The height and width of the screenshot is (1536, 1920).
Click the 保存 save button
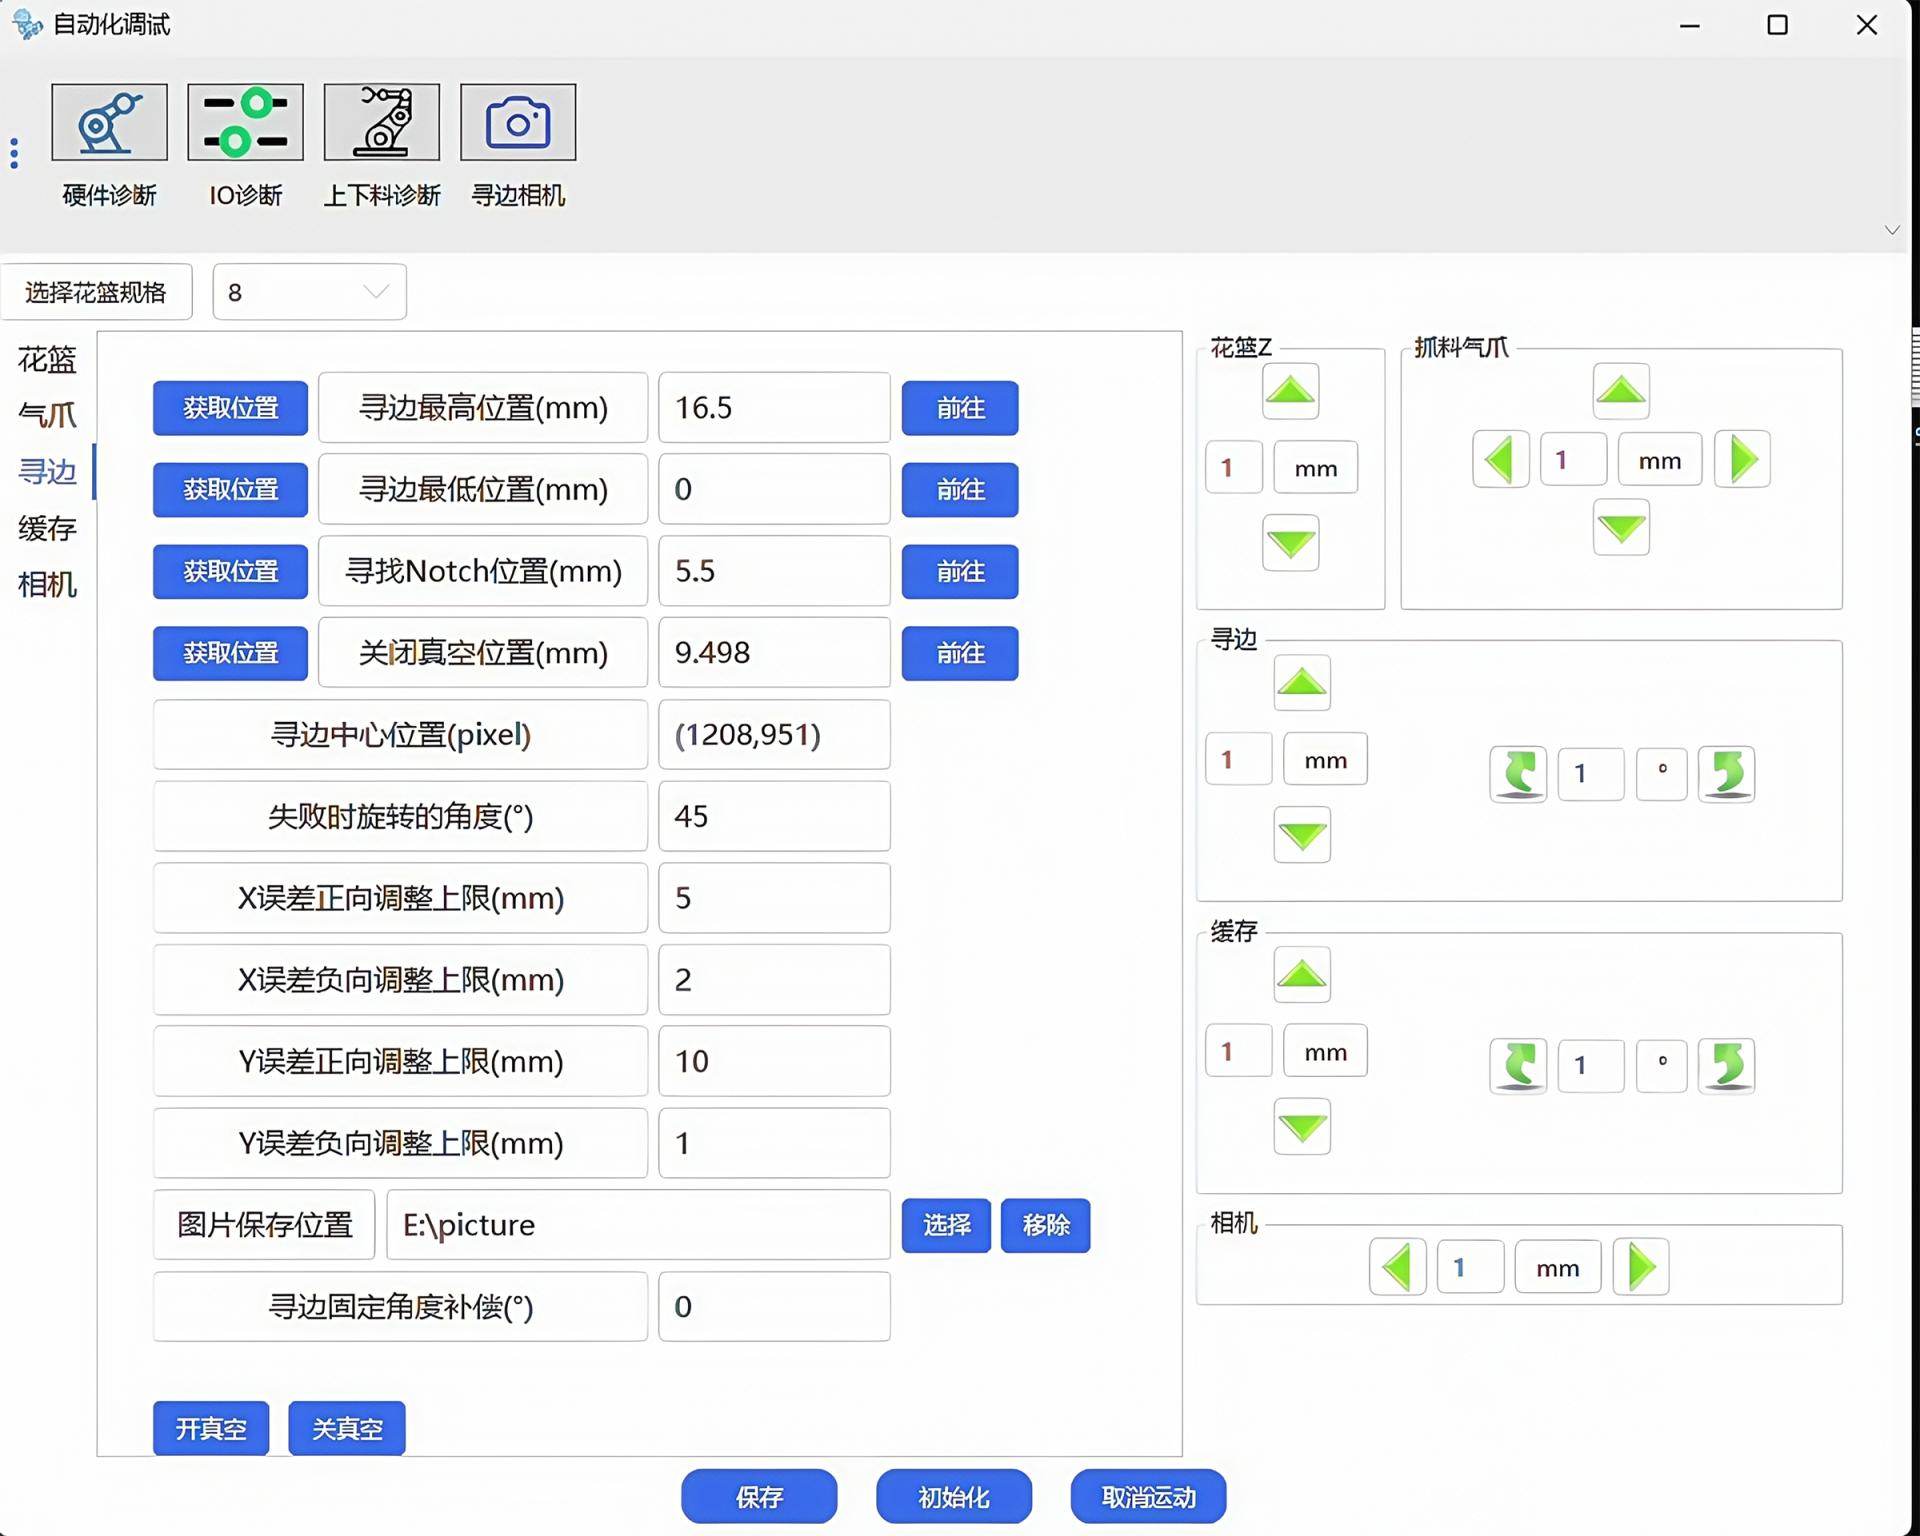759,1496
